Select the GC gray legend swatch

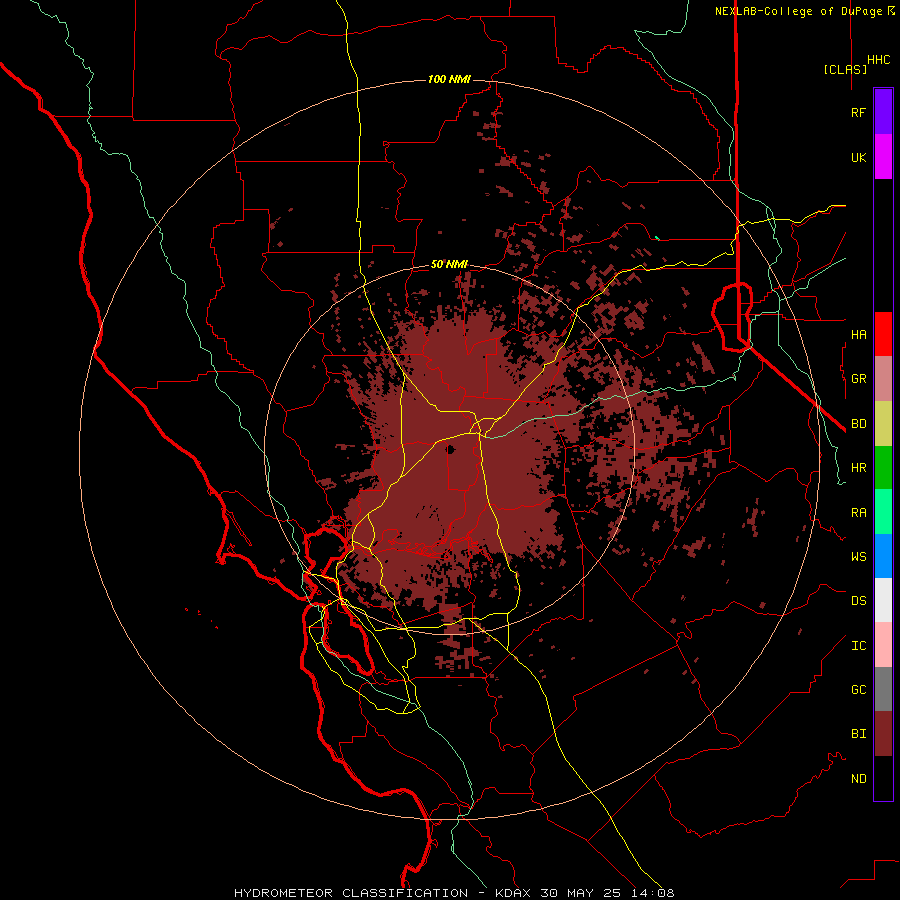(883, 689)
